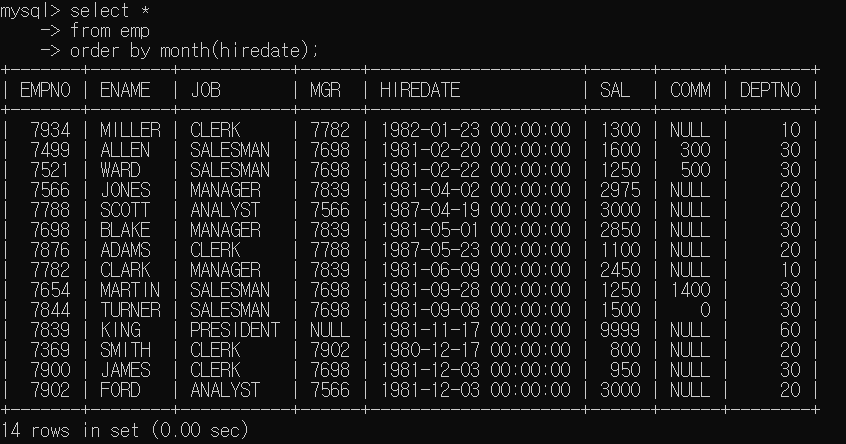Select the employee name BLAKE
Screen dimensions: 846x444
(x=125, y=230)
